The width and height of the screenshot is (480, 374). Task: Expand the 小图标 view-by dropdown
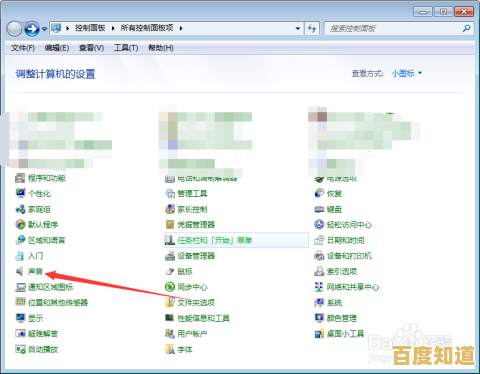[x=407, y=73]
